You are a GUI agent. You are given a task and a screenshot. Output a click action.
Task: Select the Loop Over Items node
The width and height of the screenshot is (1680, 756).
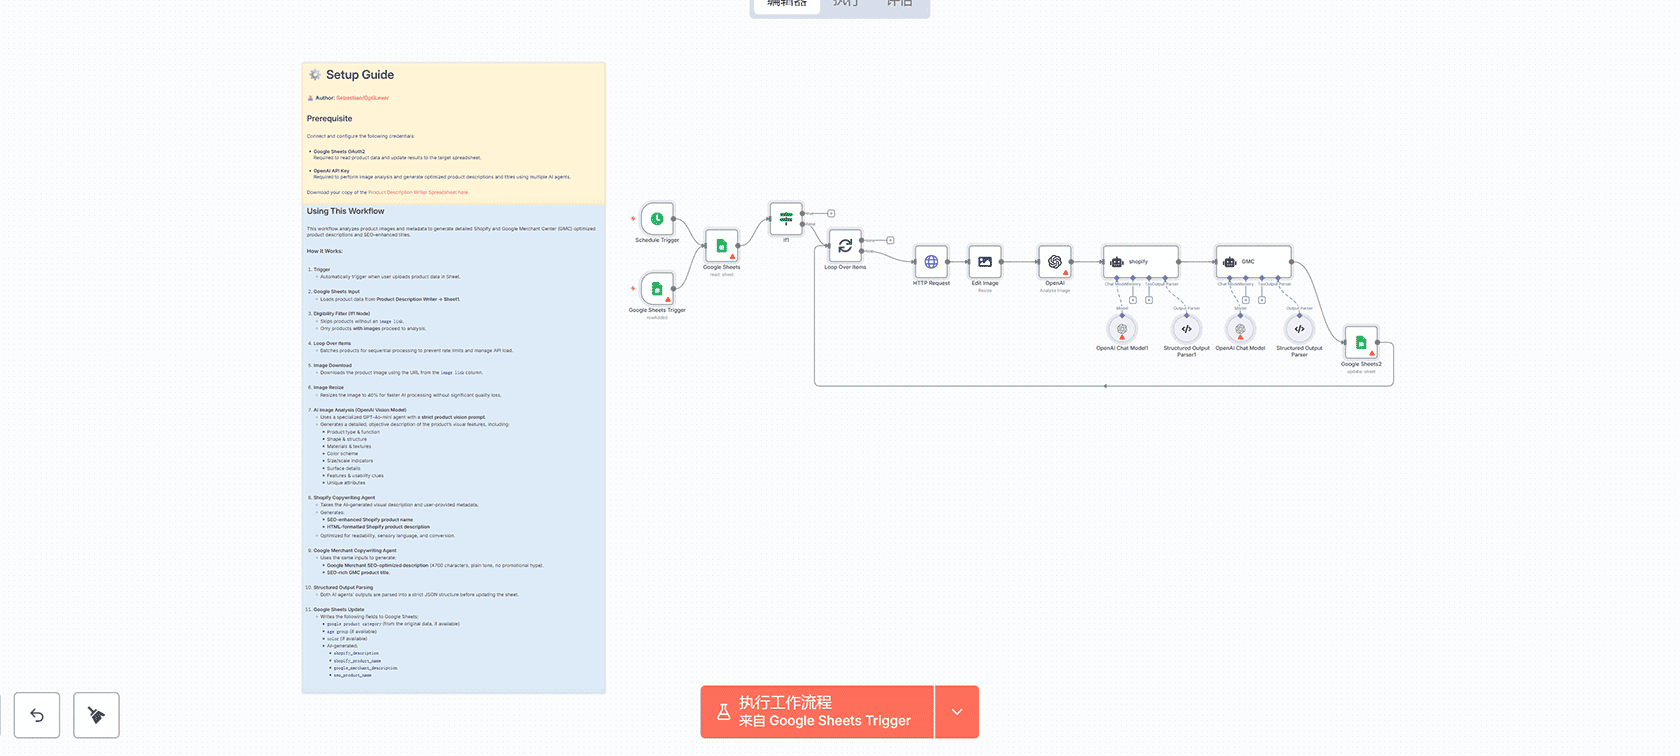tap(845, 246)
